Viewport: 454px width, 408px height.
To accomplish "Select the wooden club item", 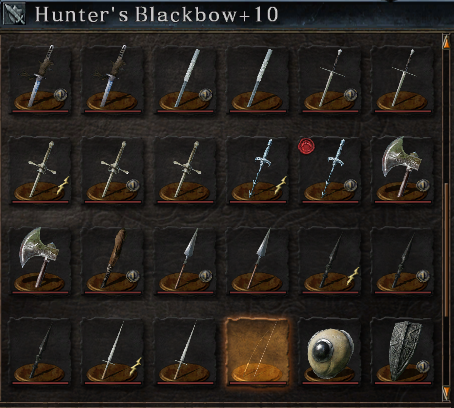I will coord(113,261).
